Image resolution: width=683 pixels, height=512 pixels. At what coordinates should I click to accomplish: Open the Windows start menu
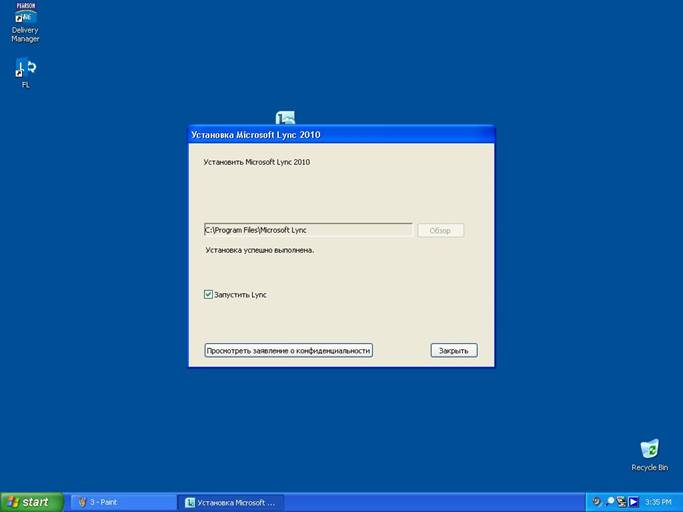pyautogui.click(x=32, y=502)
